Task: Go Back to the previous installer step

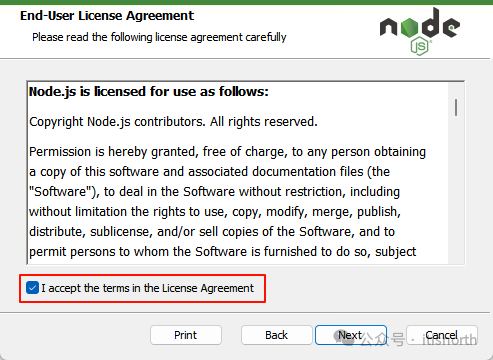Action: pos(277,335)
